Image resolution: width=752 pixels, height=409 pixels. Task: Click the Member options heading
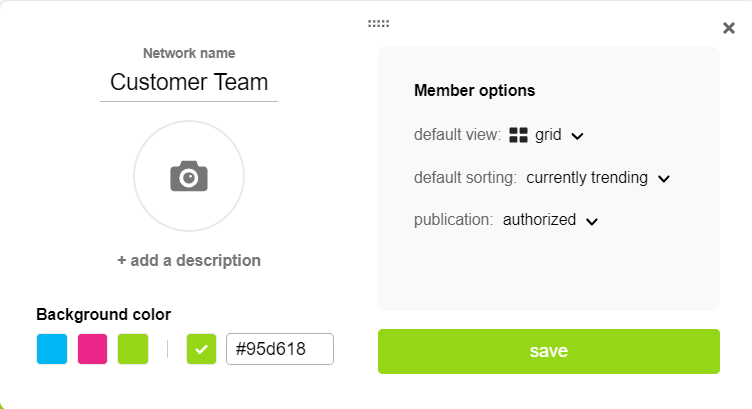[x=474, y=90]
